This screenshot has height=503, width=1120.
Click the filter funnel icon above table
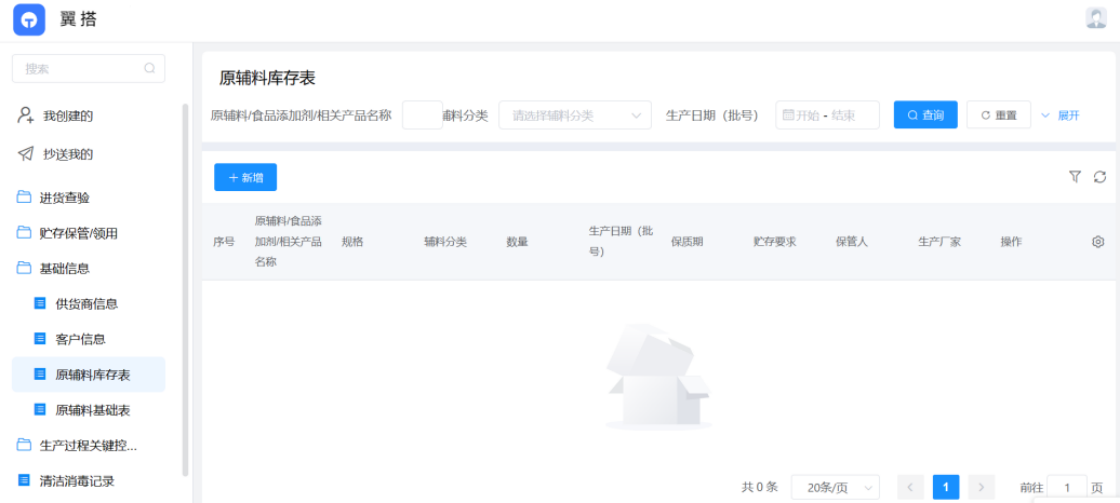click(1075, 177)
